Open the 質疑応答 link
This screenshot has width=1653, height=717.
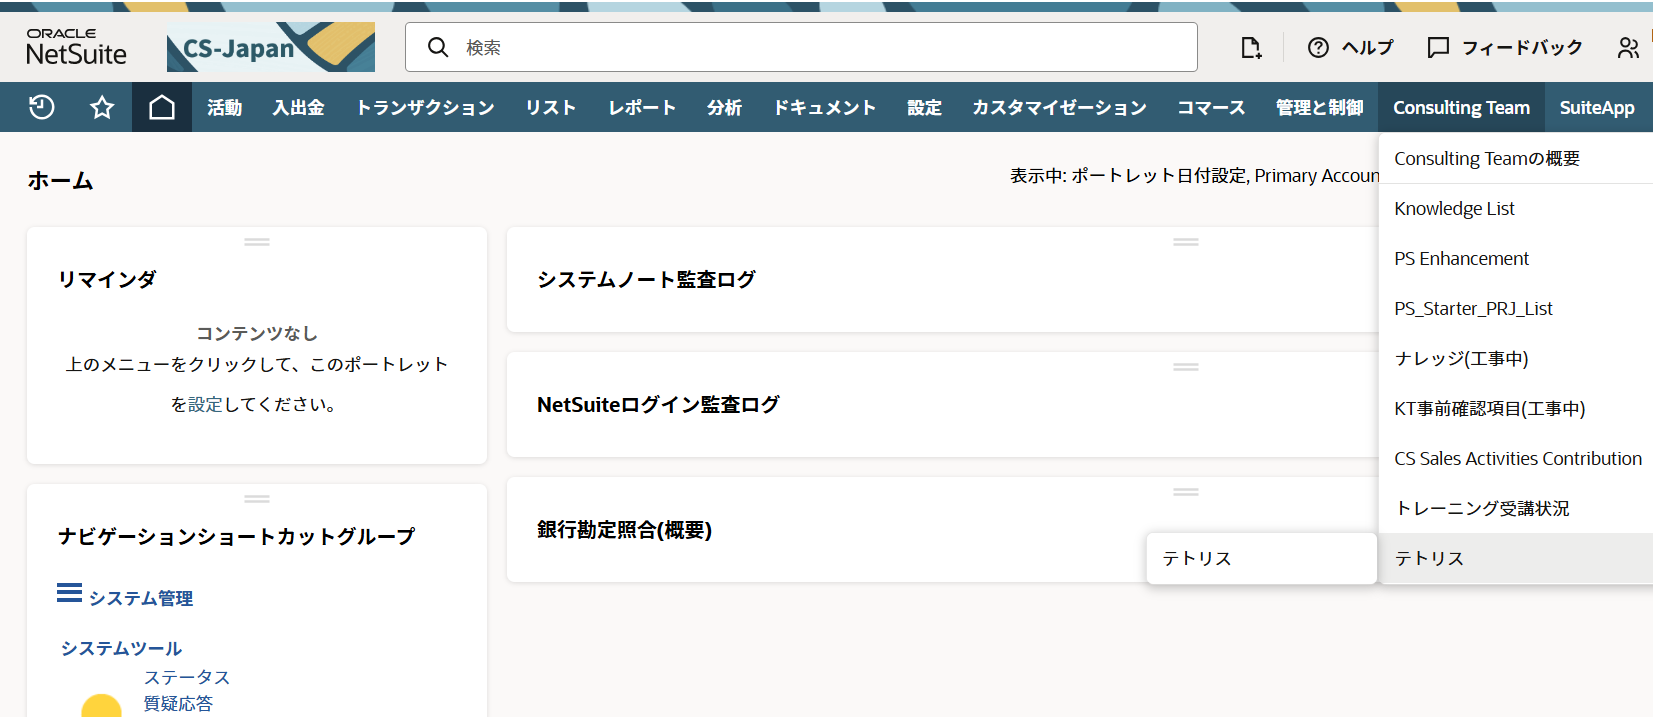tap(178, 703)
